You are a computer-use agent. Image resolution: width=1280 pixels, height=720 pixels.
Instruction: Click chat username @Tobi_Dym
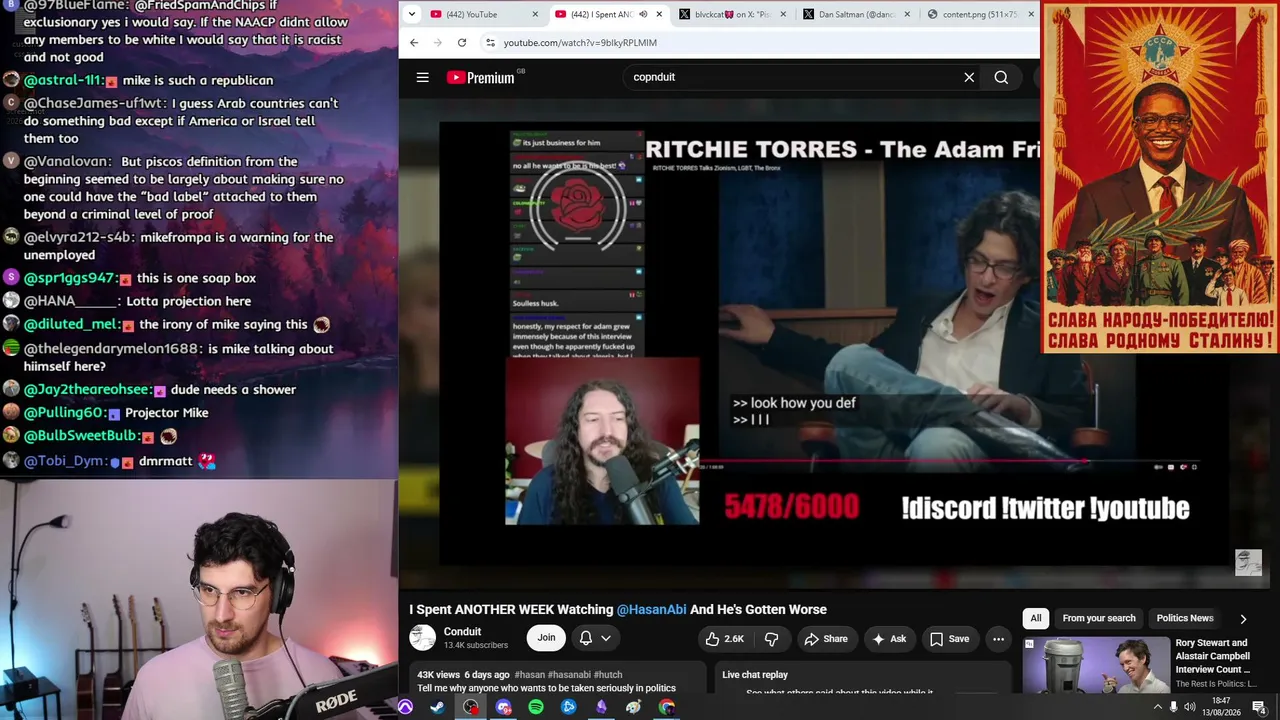tap(66, 461)
